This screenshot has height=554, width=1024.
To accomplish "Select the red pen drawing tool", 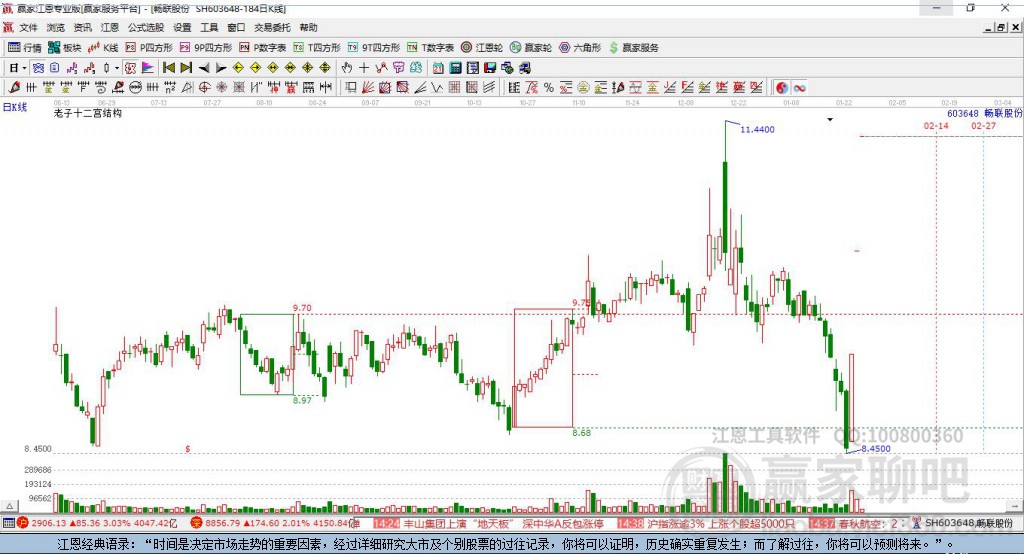I will click(14, 88).
